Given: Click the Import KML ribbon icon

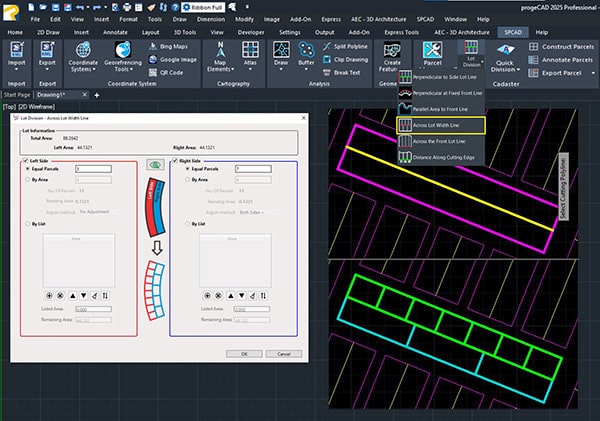Looking at the screenshot, I should 16,50.
